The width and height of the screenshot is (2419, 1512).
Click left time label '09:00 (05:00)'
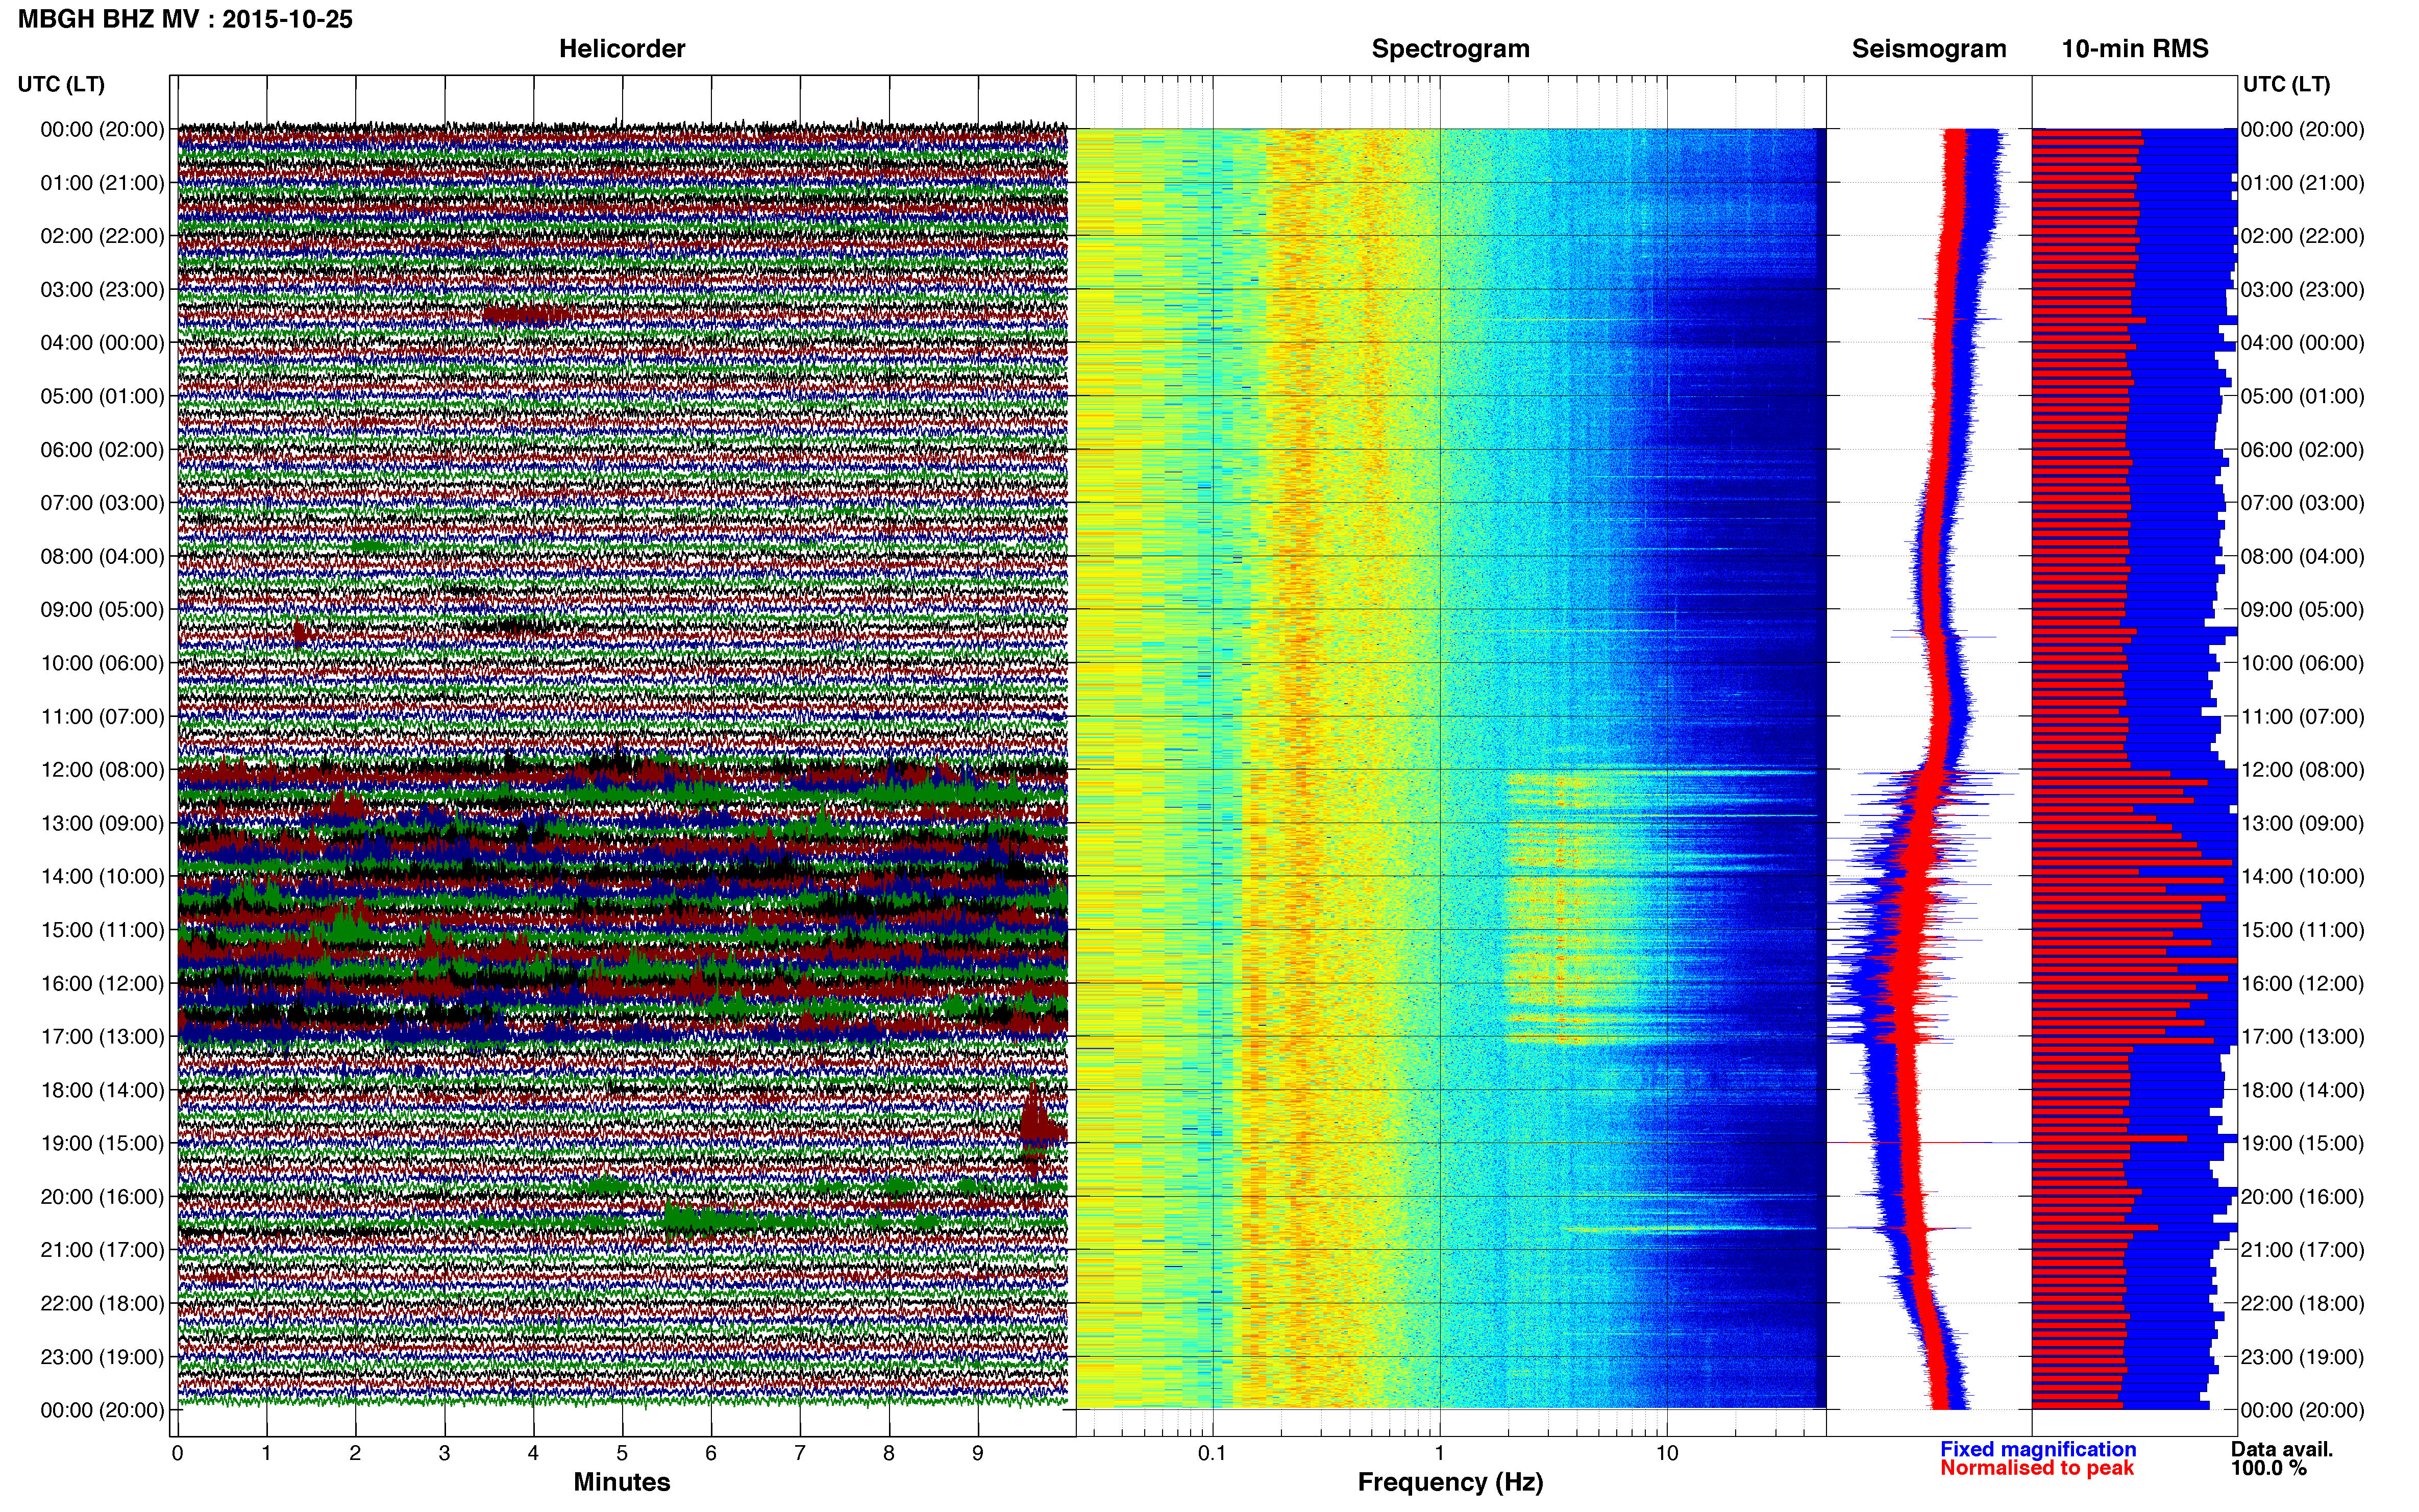pyautogui.click(x=102, y=610)
